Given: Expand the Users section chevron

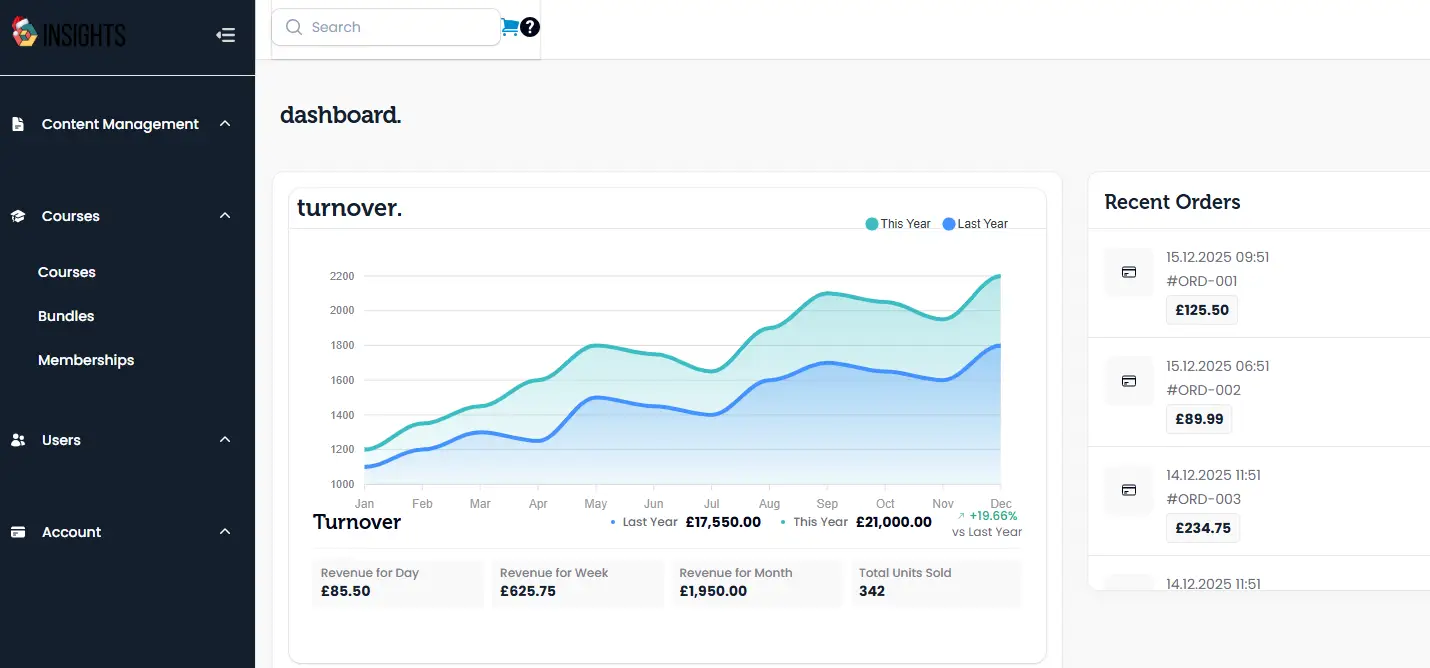Looking at the screenshot, I should point(225,440).
